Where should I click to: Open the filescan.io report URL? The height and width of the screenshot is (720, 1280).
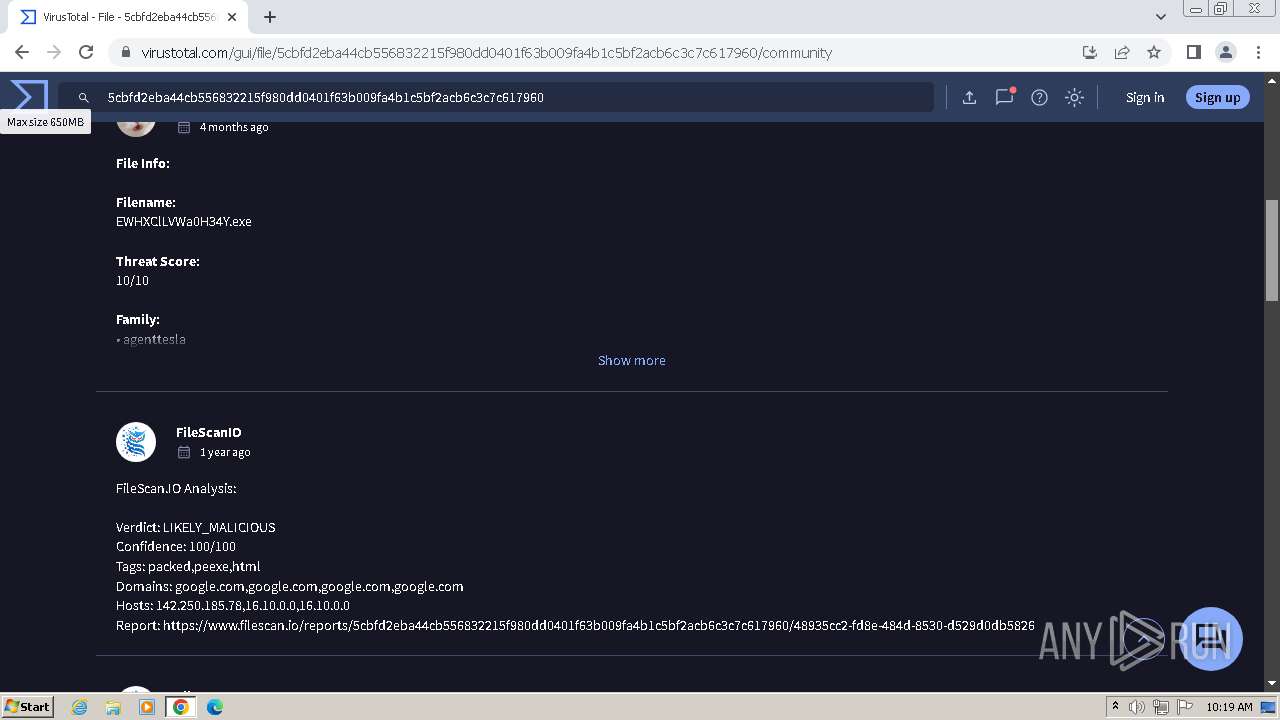click(x=599, y=625)
